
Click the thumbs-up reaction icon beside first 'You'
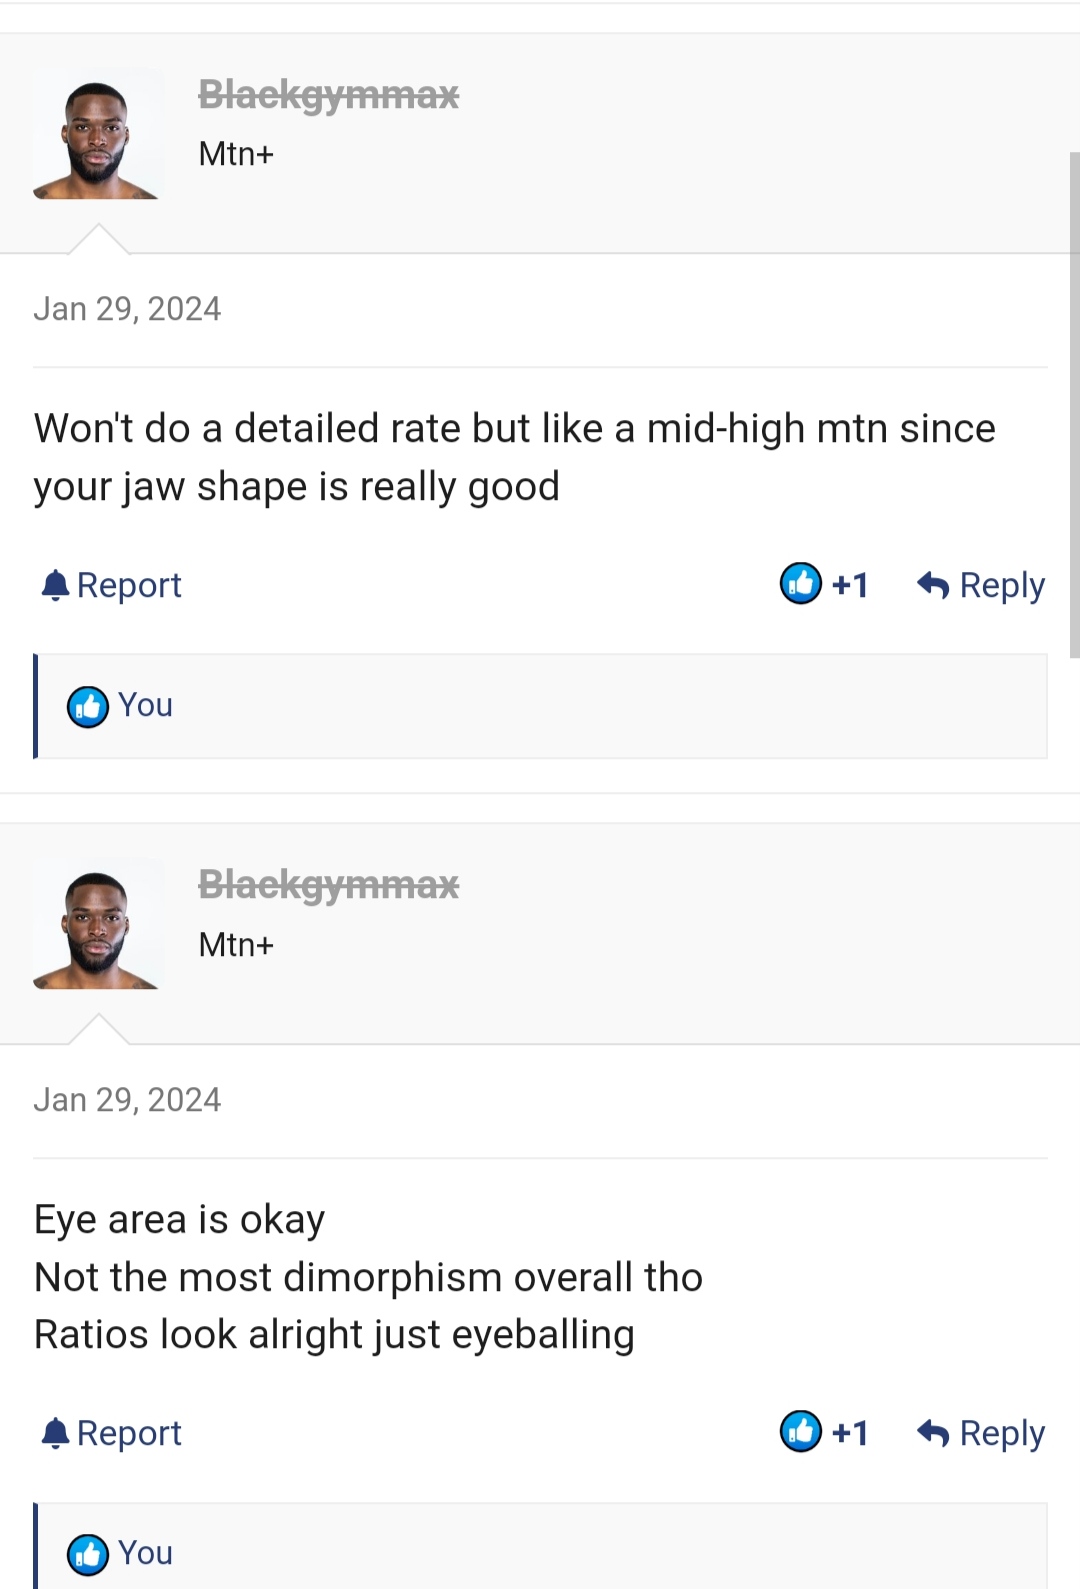click(88, 707)
